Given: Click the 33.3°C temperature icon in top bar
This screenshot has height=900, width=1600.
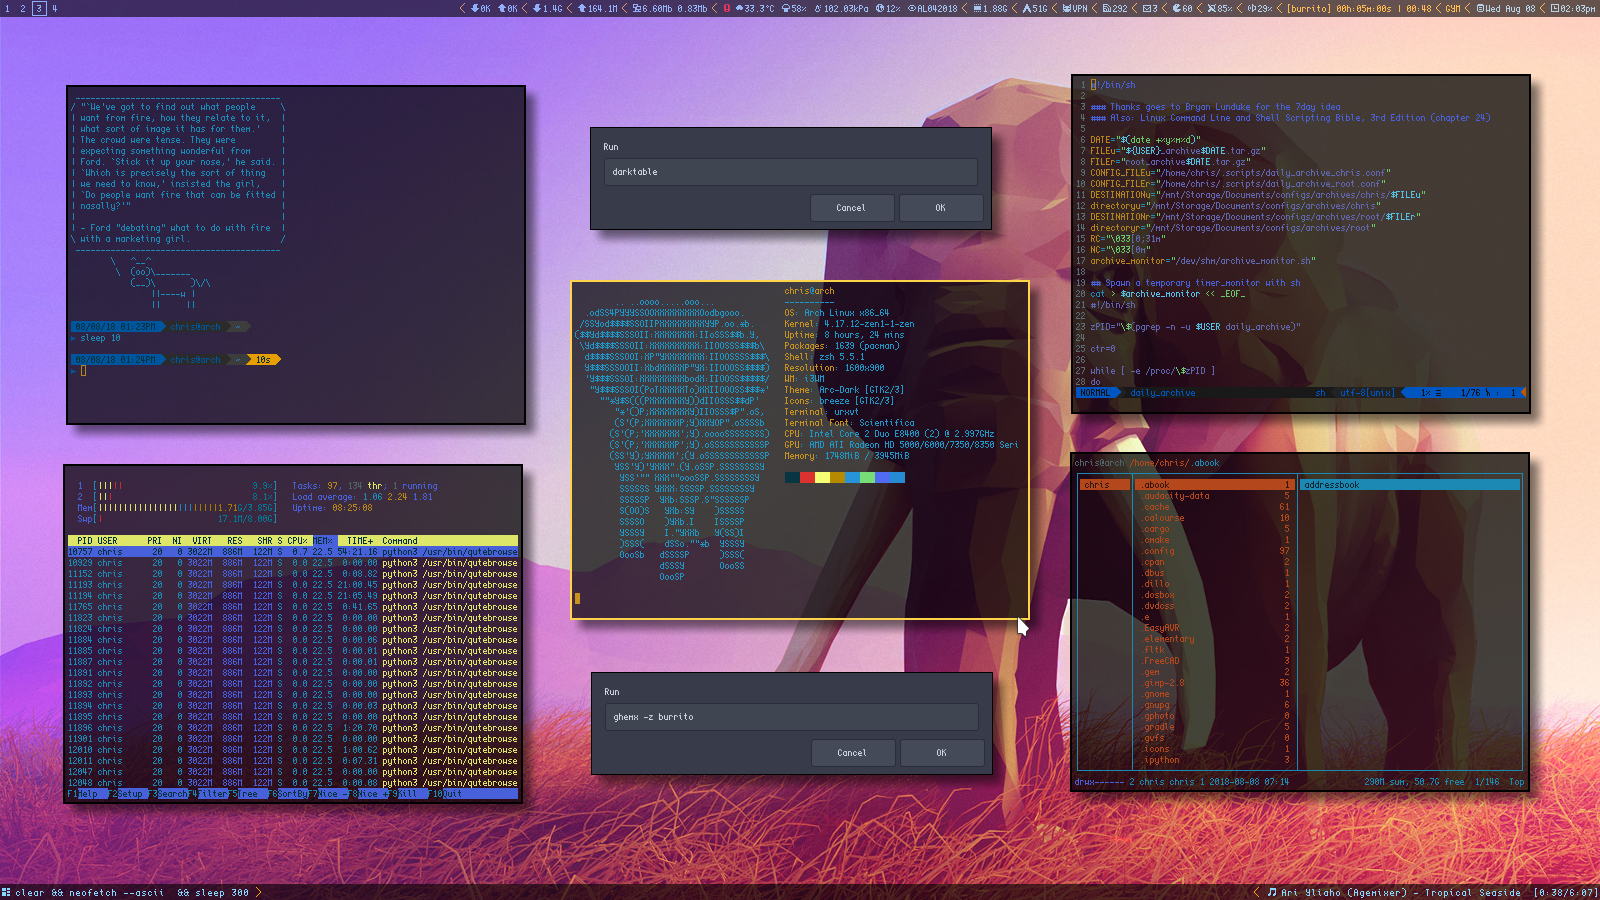Looking at the screenshot, I should click(x=740, y=8).
